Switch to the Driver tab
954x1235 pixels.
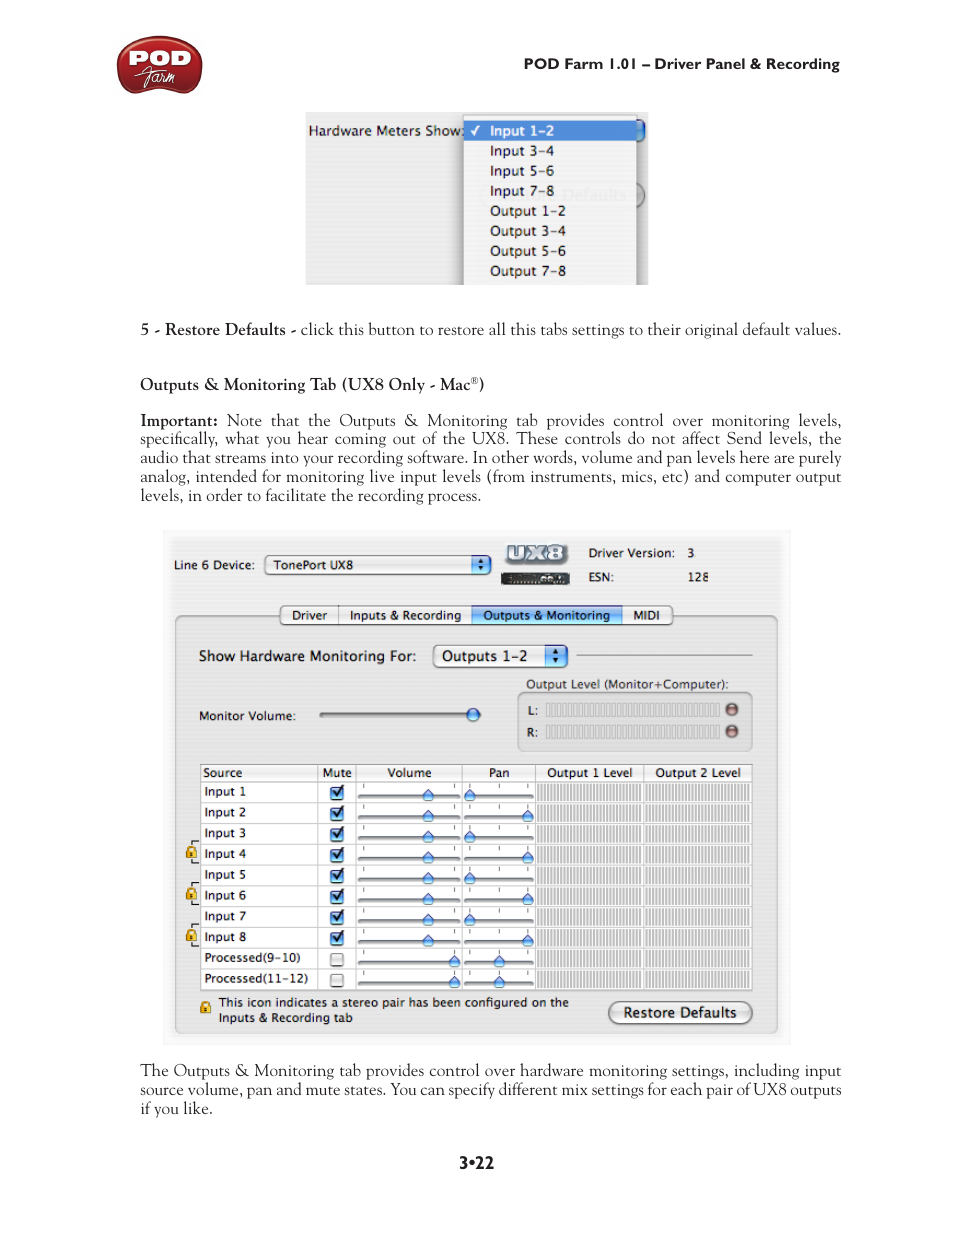[x=309, y=615]
